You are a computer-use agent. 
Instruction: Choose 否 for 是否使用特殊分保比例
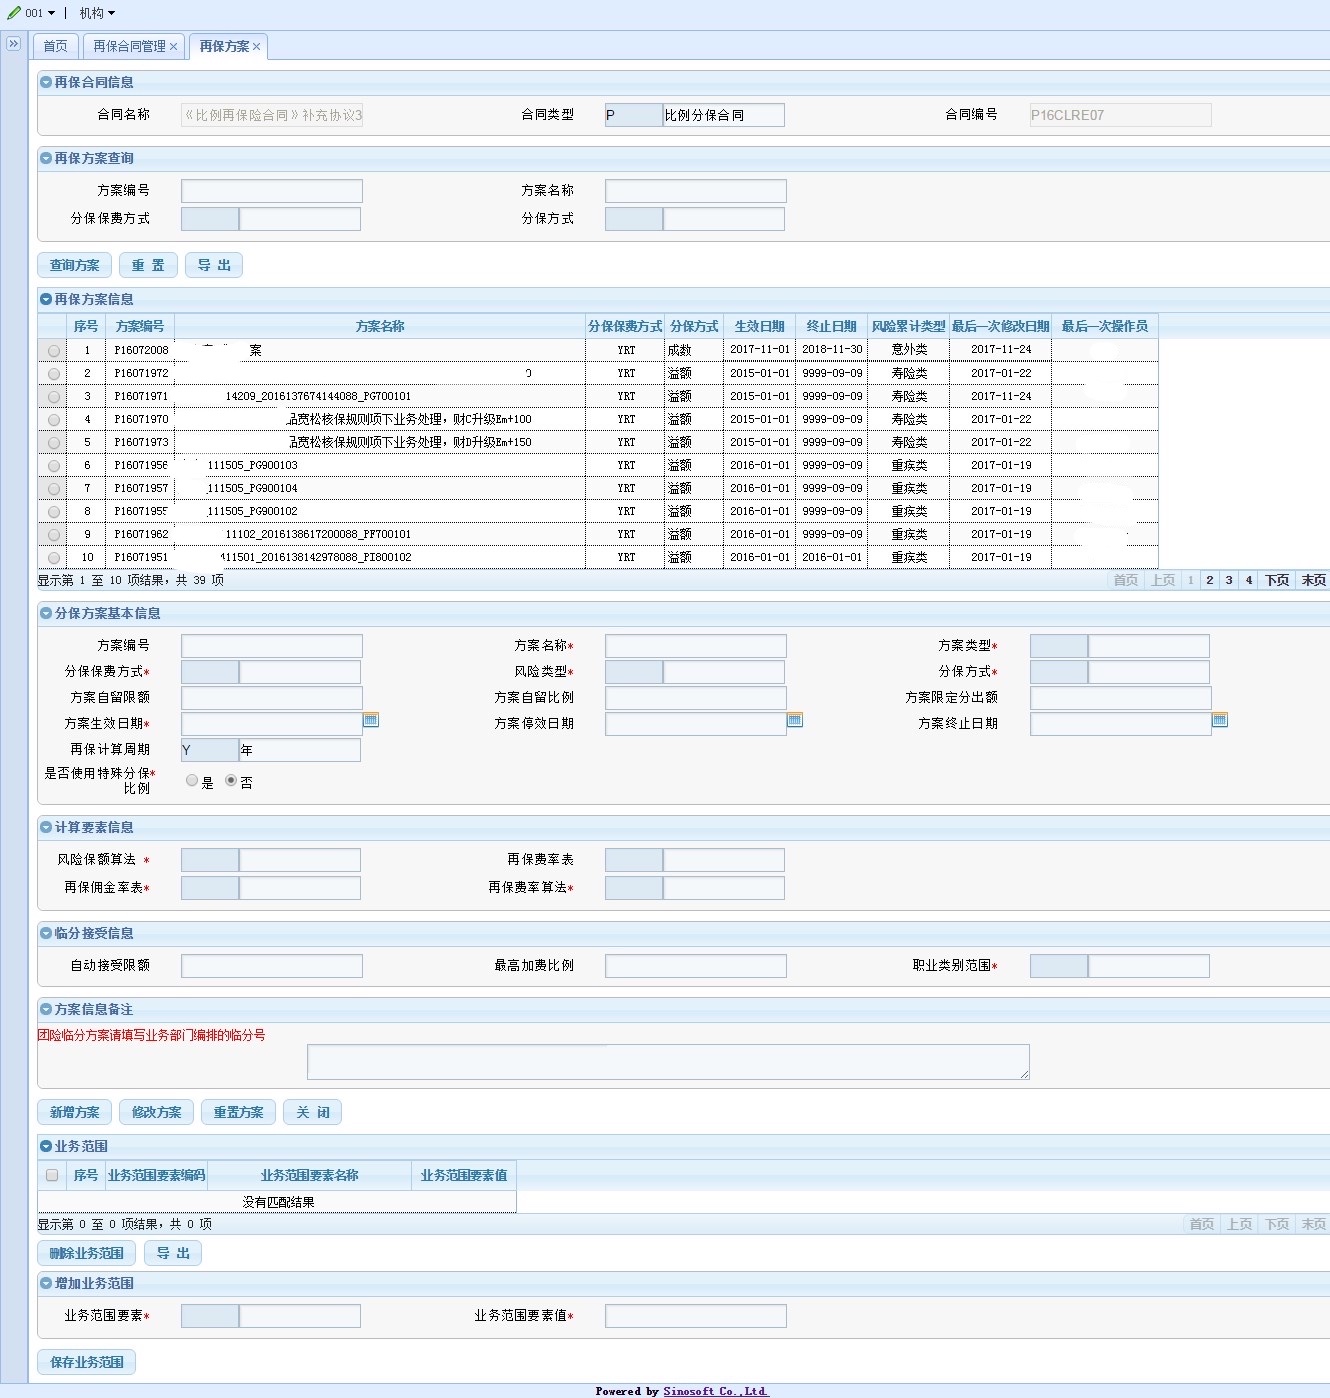(x=231, y=781)
